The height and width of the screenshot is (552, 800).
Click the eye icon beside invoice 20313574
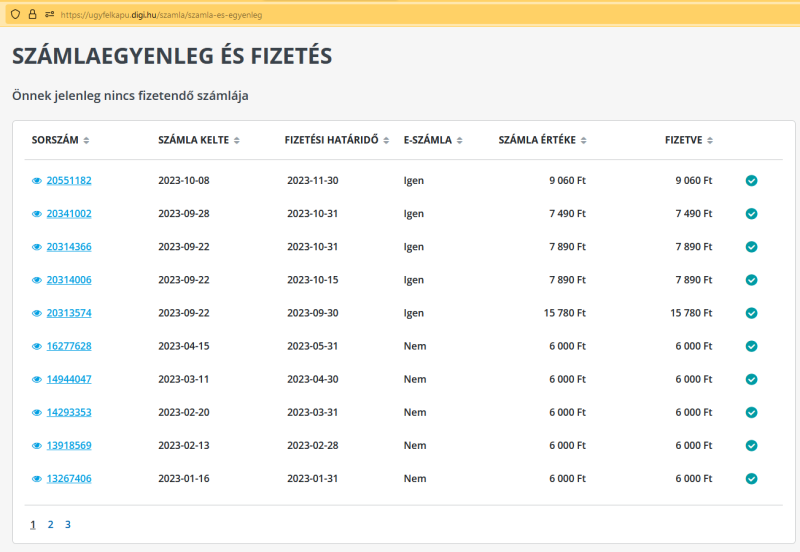point(37,313)
